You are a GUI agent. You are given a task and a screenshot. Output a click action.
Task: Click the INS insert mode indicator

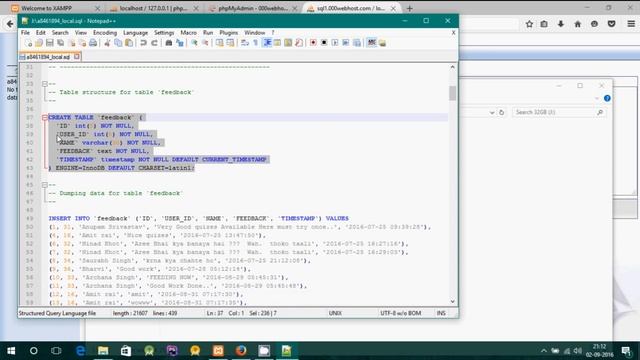point(441,313)
